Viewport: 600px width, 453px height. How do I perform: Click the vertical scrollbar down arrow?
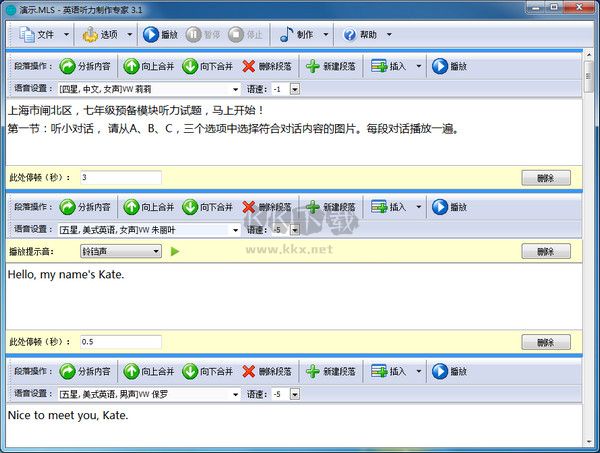[589, 442]
